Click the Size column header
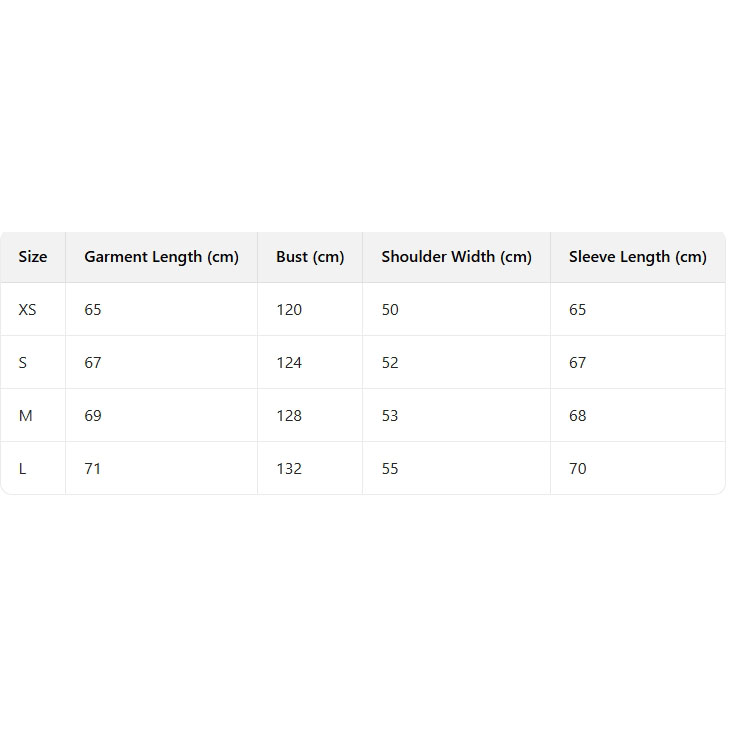This screenshot has height=729, width=729. [33, 257]
